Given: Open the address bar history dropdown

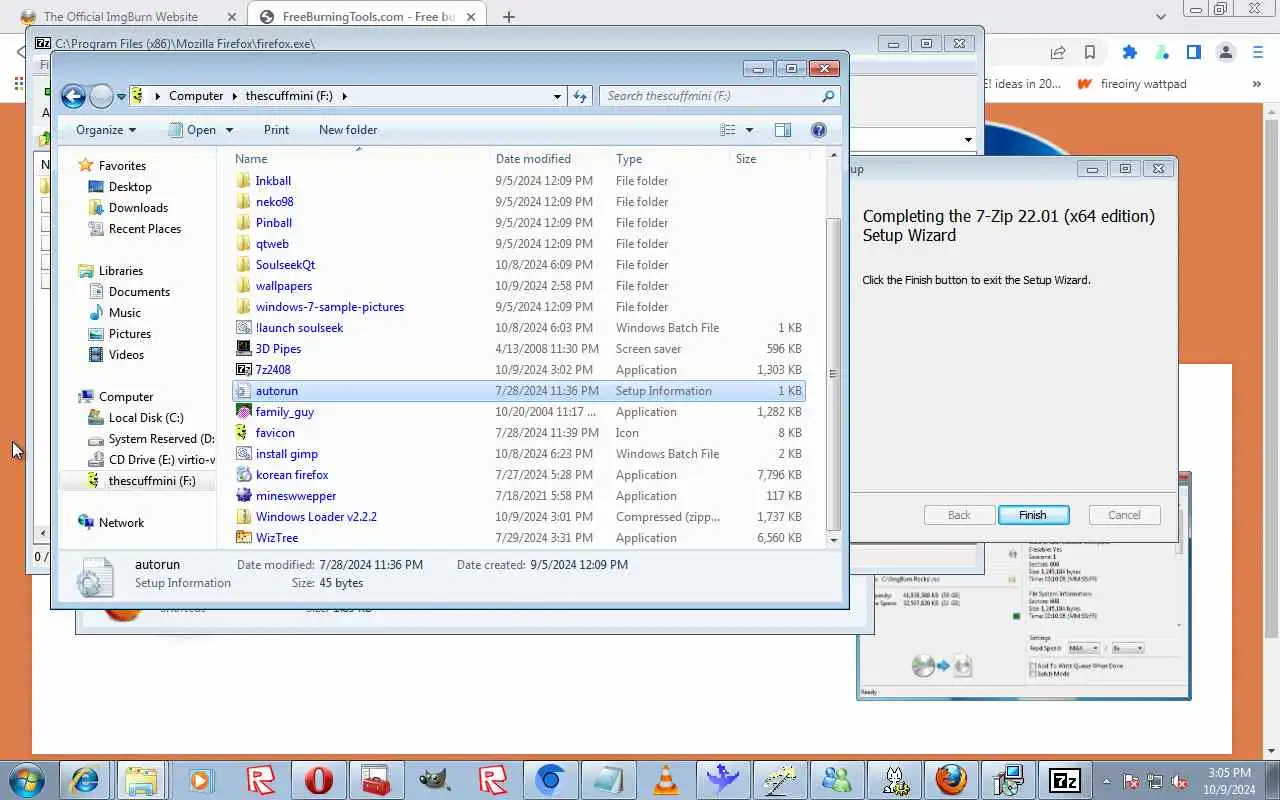Looking at the screenshot, I should pyautogui.click(x=557, y=97).
